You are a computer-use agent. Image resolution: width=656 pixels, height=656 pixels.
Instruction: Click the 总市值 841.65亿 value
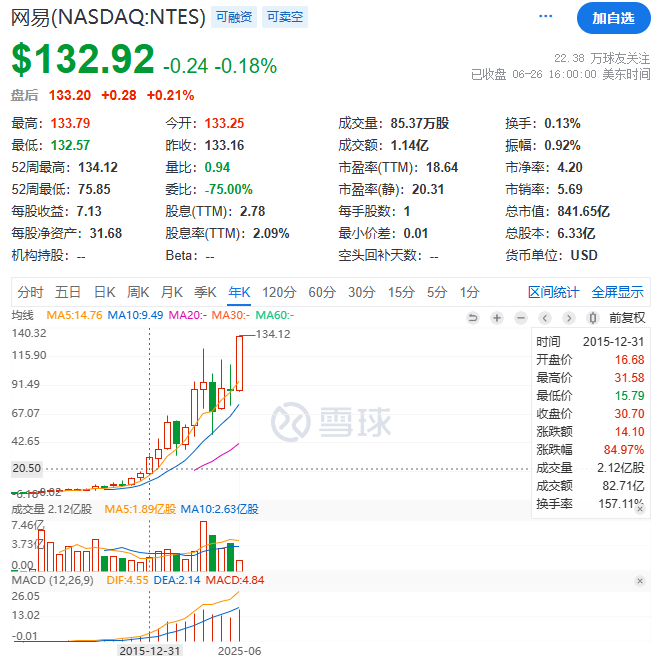[x=583, y=211]
